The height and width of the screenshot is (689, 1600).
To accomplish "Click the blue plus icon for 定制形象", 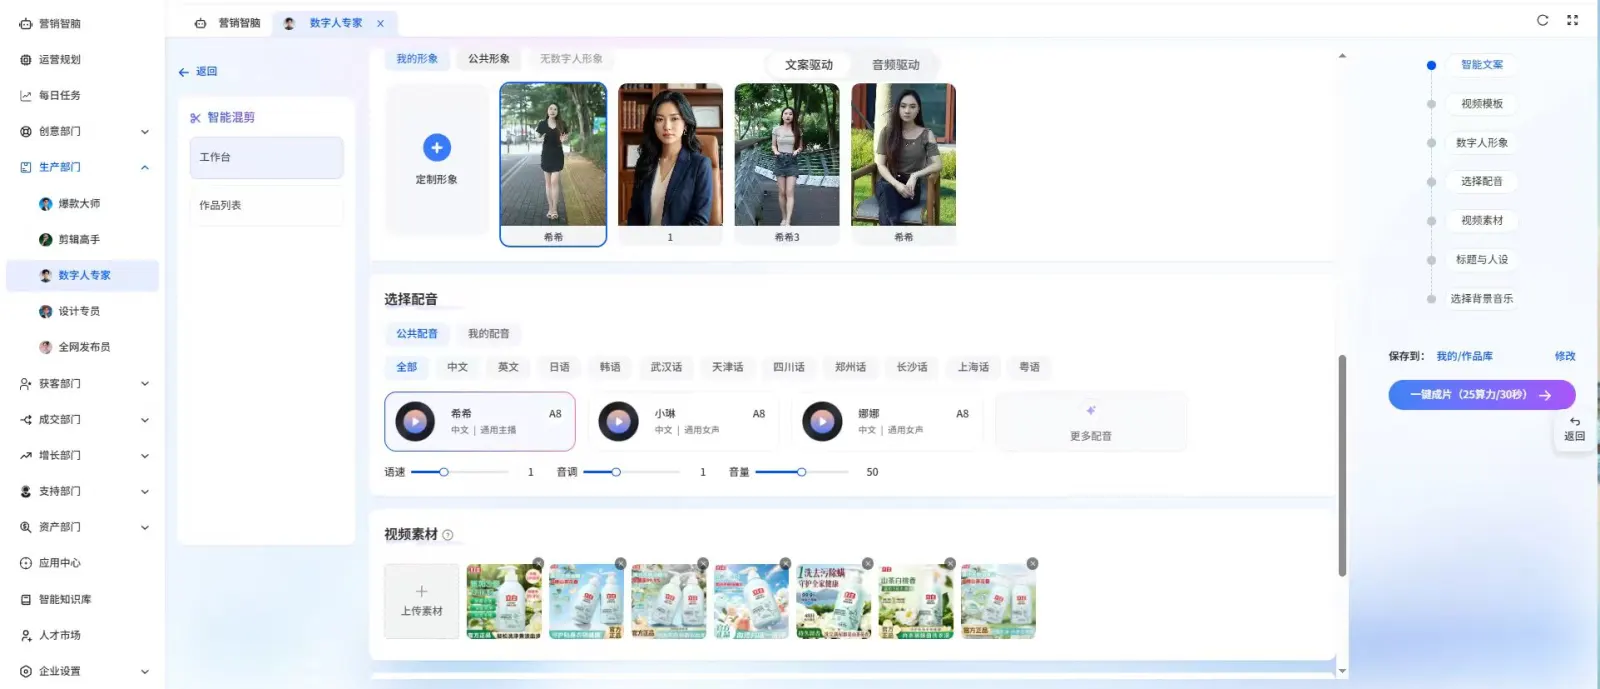I will point(437,148).
